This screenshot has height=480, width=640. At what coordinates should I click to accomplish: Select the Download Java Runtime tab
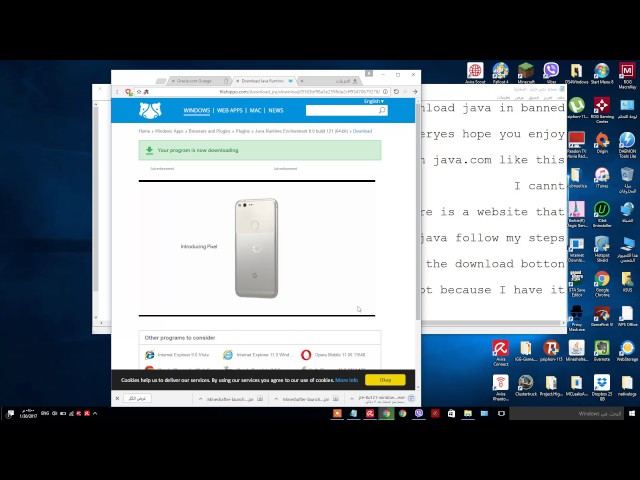click(264, 81)
